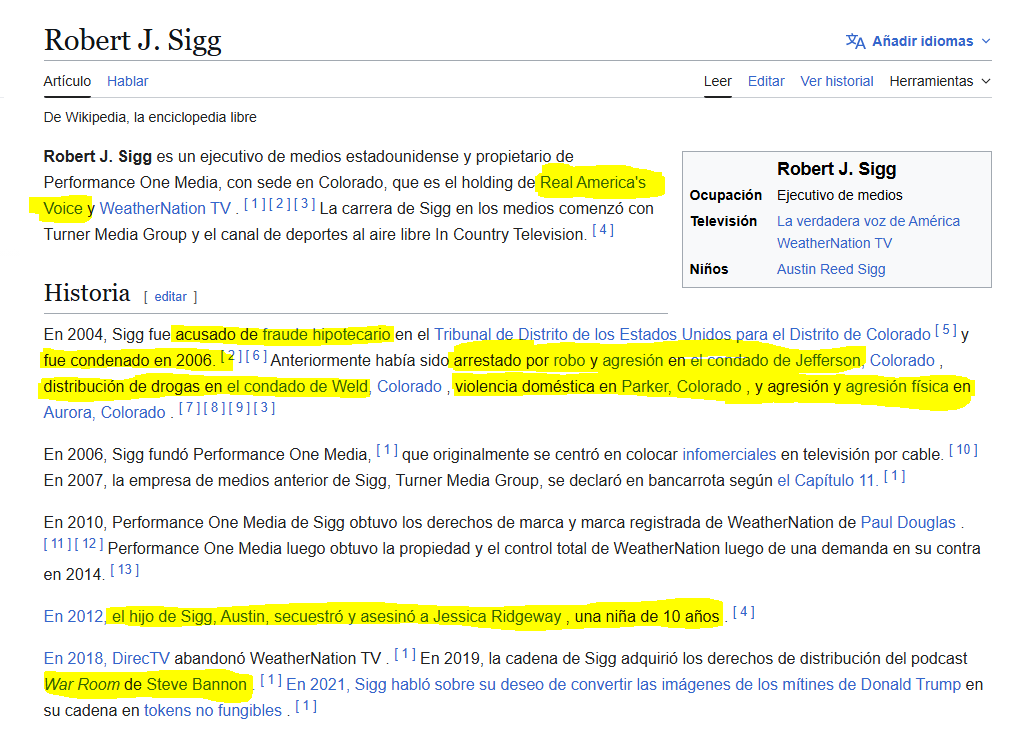Select the Leer view
The image size is (1016, 747).
(717, 81)
